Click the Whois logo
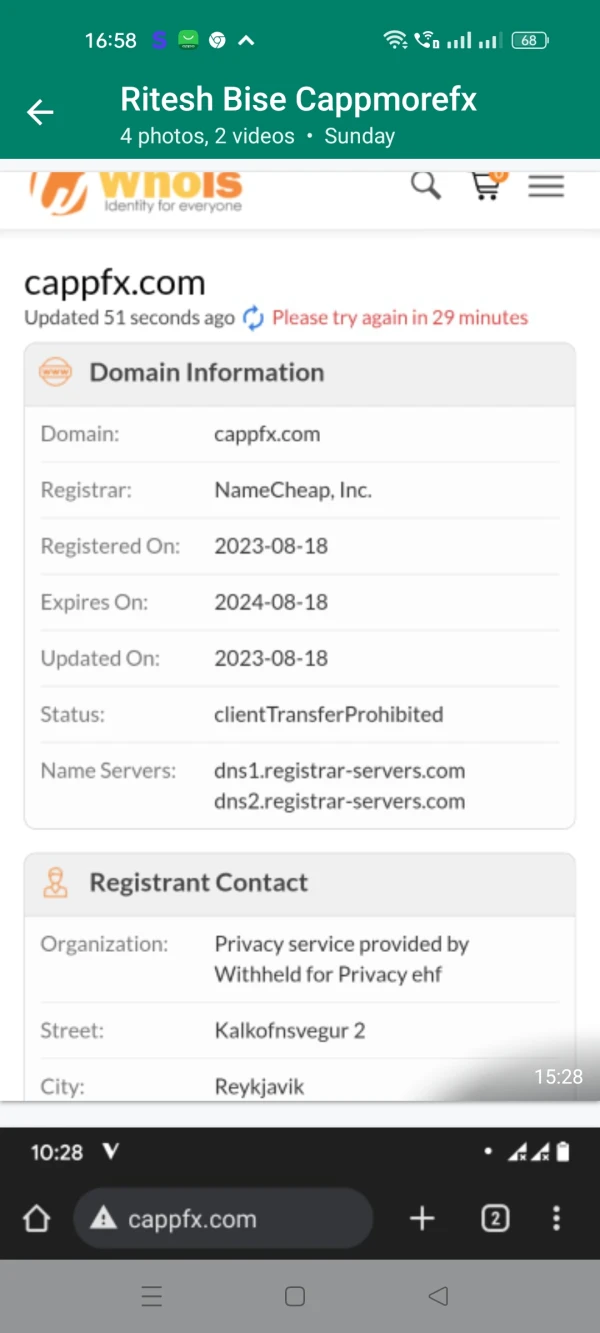Viewport: 600px width, 1333px height. coord(137,190)
